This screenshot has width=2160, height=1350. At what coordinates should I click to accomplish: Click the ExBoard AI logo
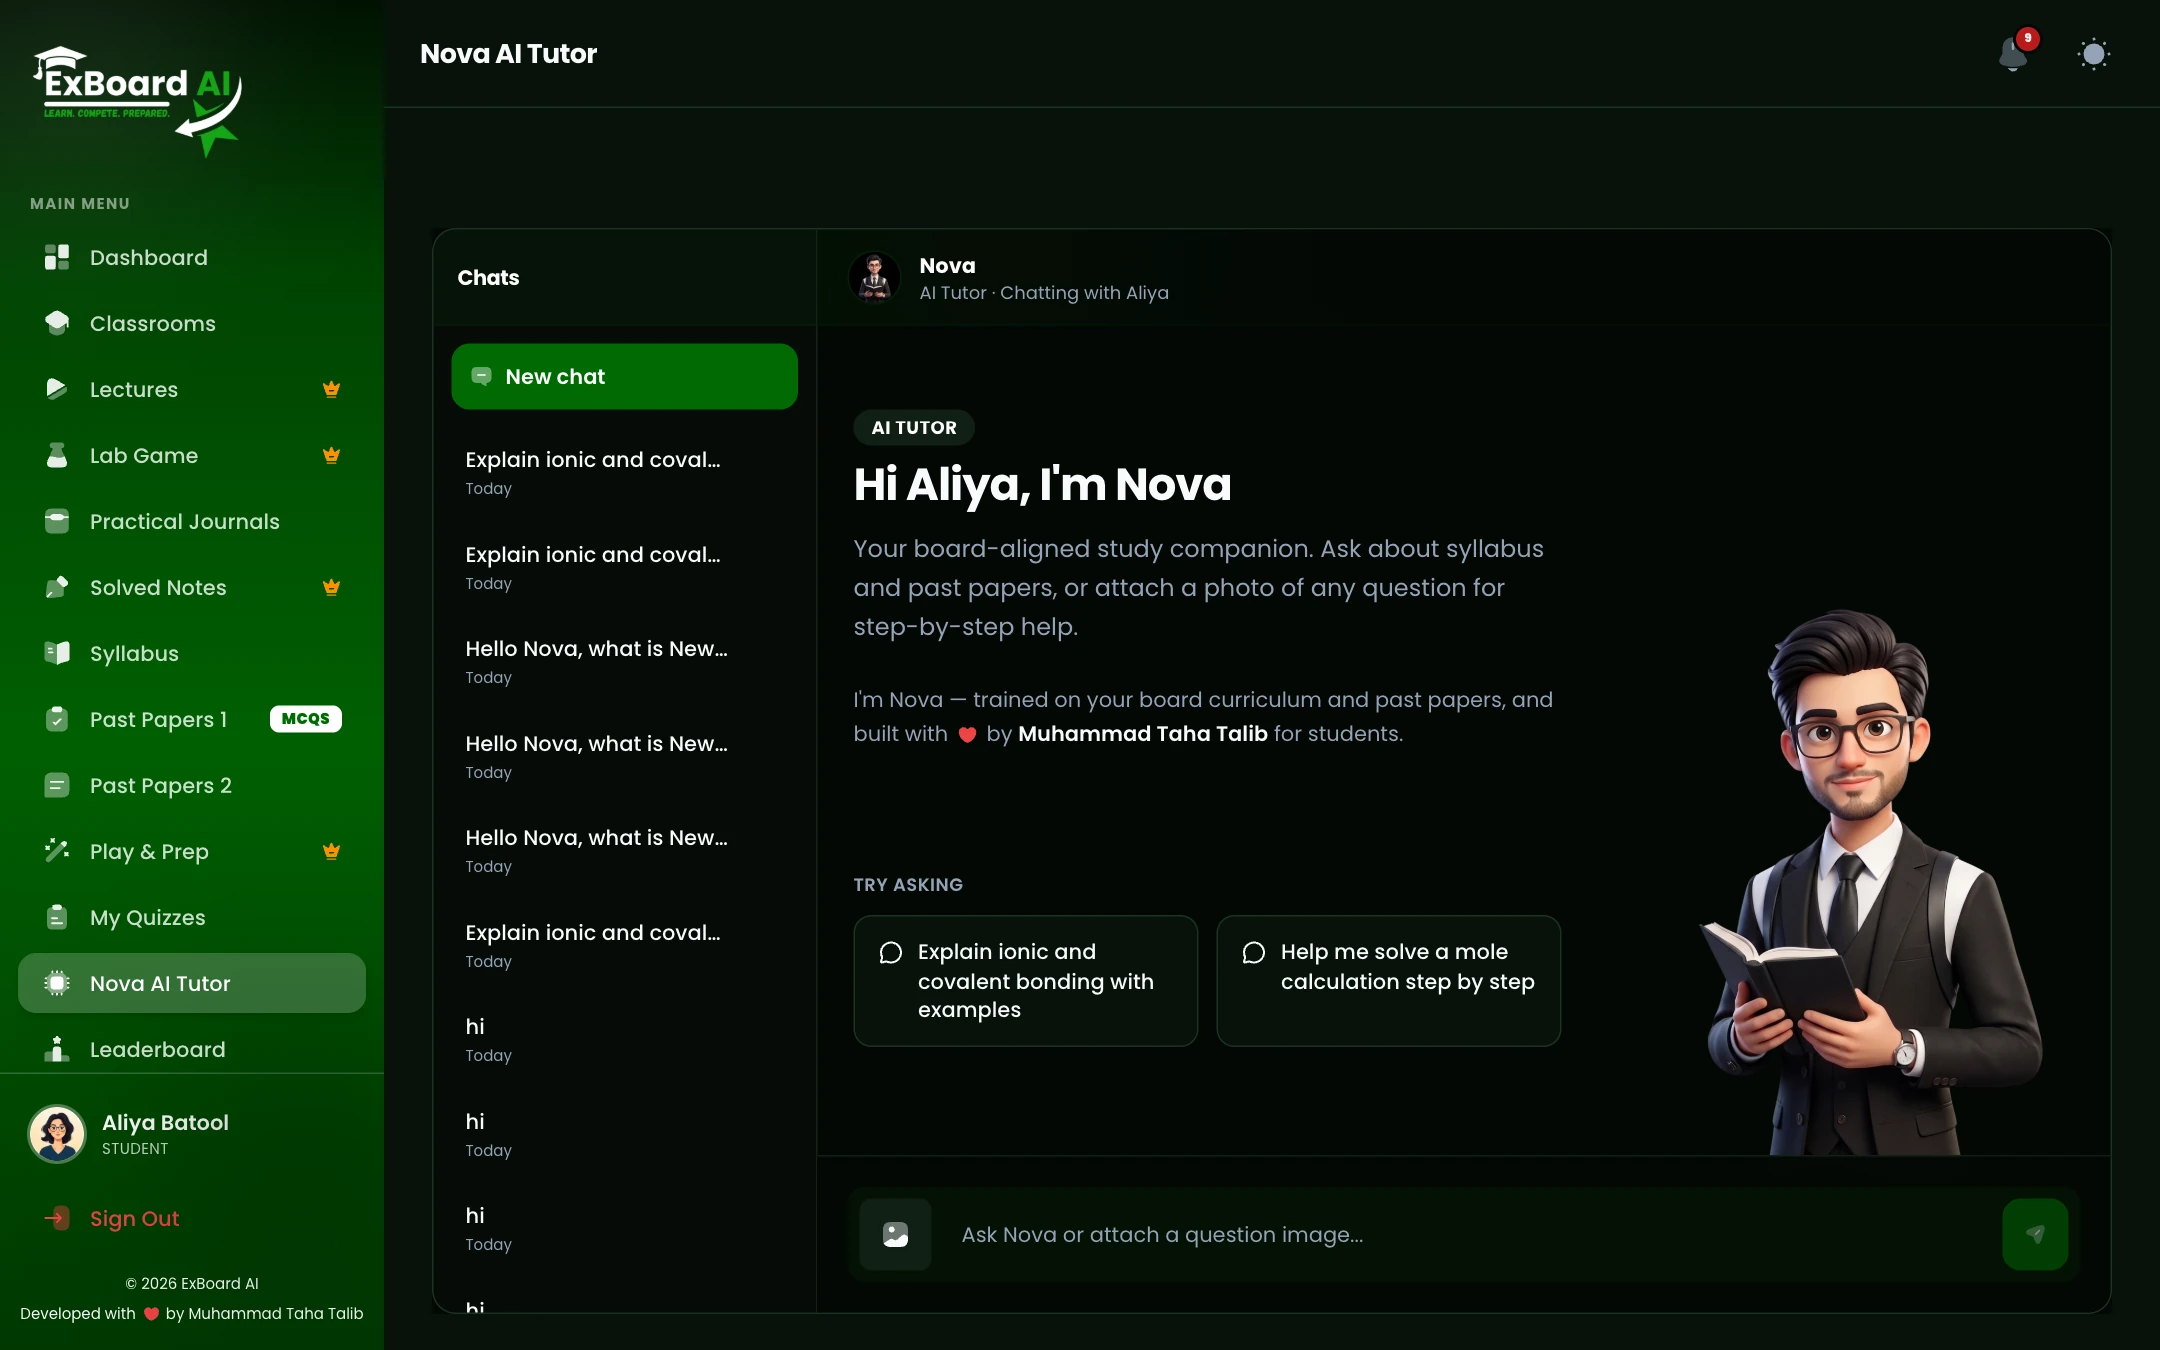[137, 100]
